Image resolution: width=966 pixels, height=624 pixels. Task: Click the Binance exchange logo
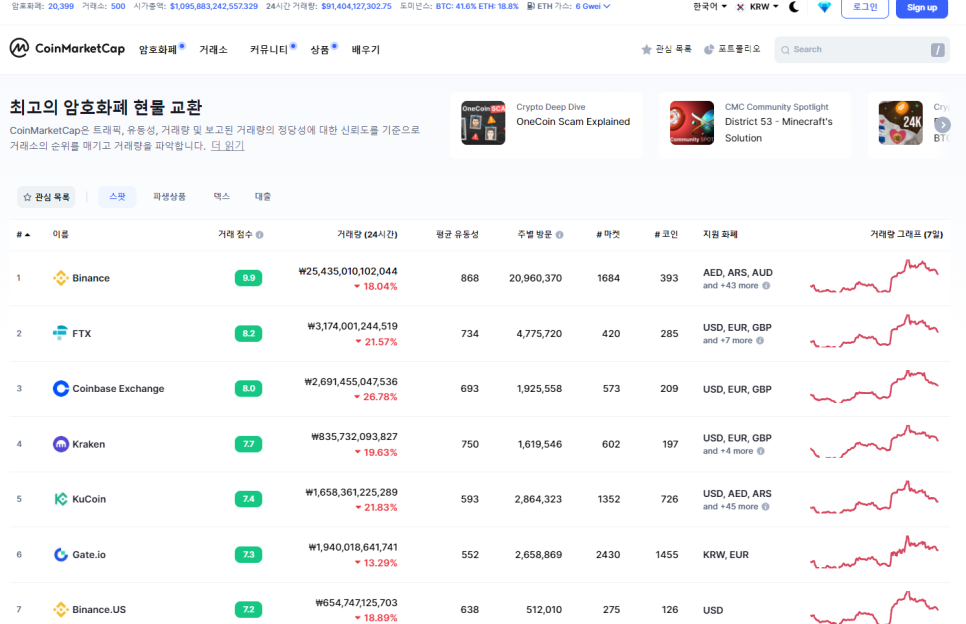60,278
